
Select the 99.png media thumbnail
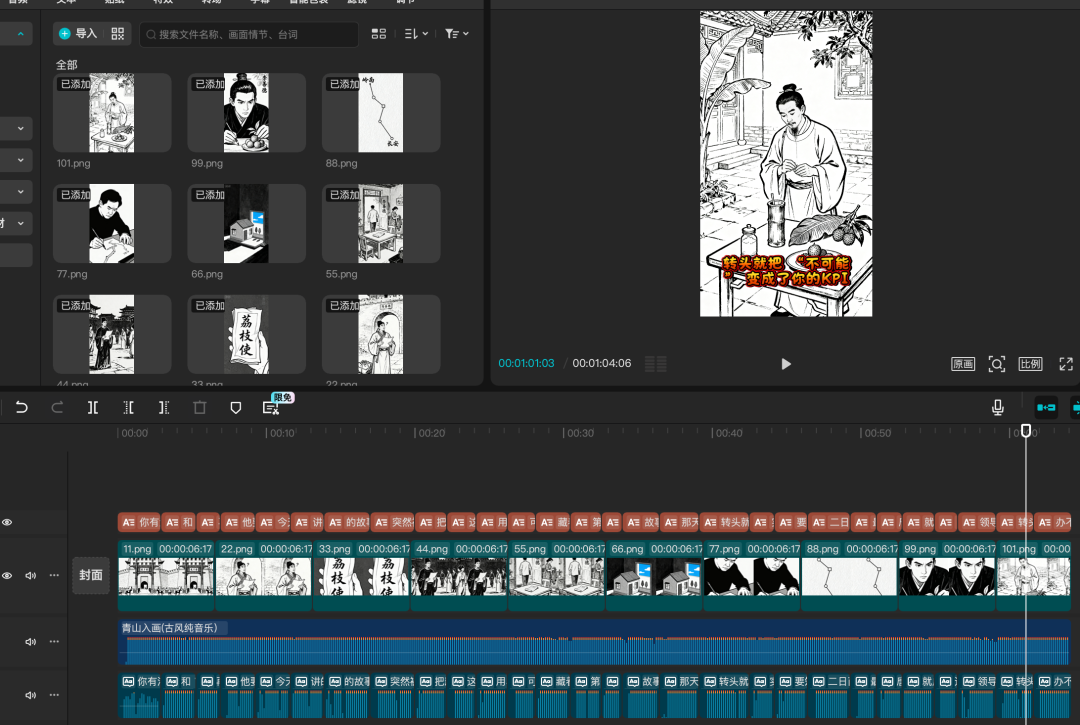(246, 113)
